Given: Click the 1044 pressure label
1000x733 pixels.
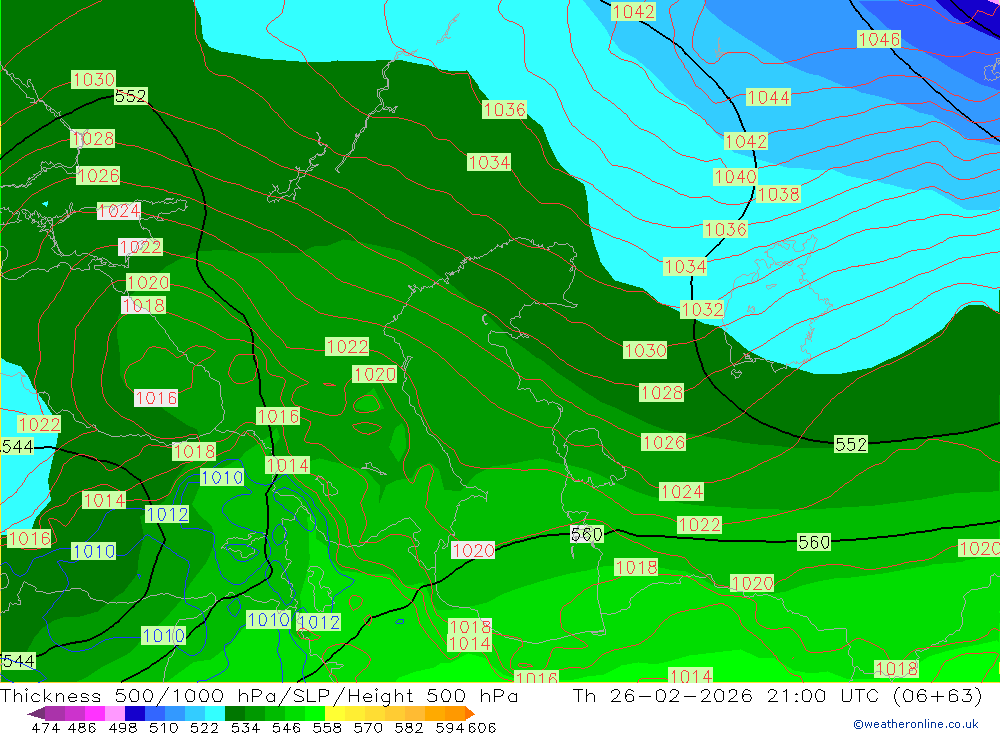Looking at the screenshot, I should coord(768,97).
